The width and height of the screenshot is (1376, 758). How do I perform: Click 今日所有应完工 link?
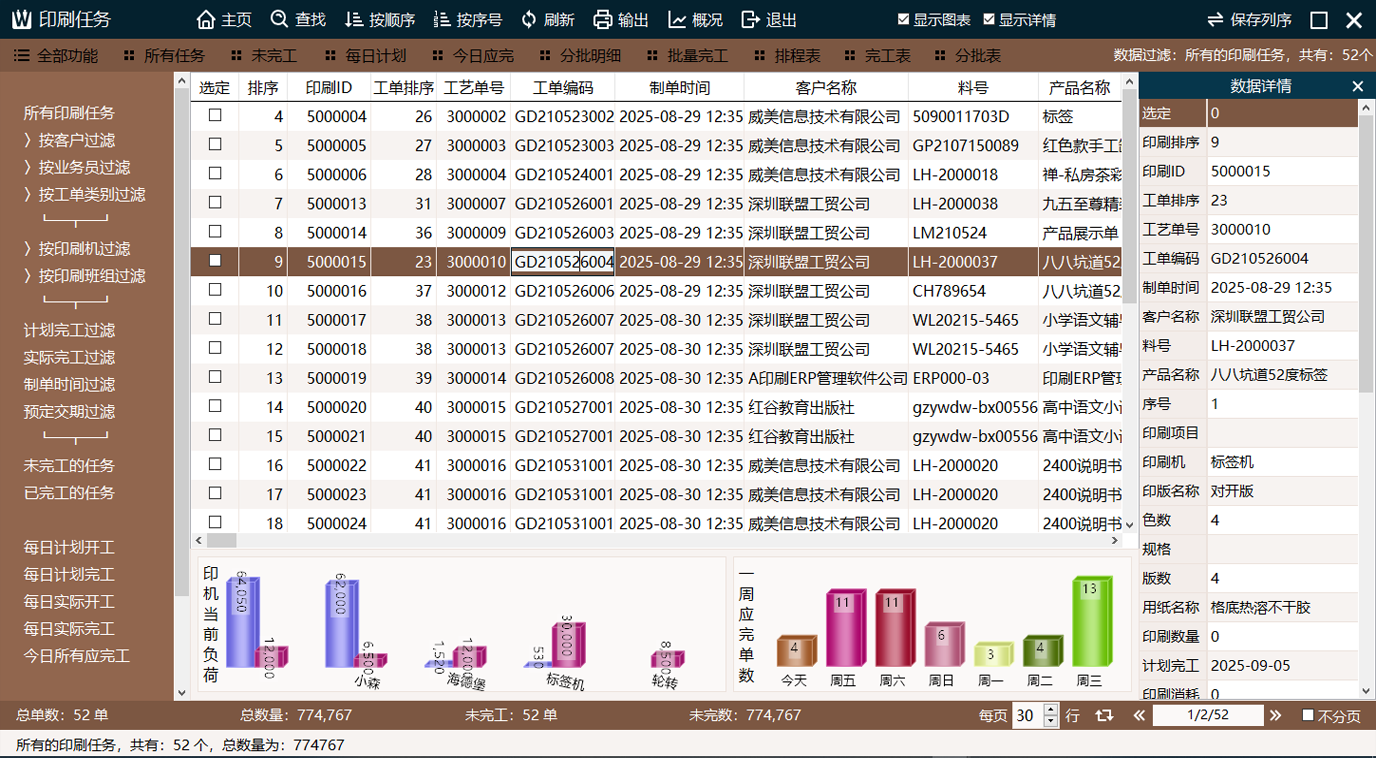pyautogui.click(x=77, y=656)
